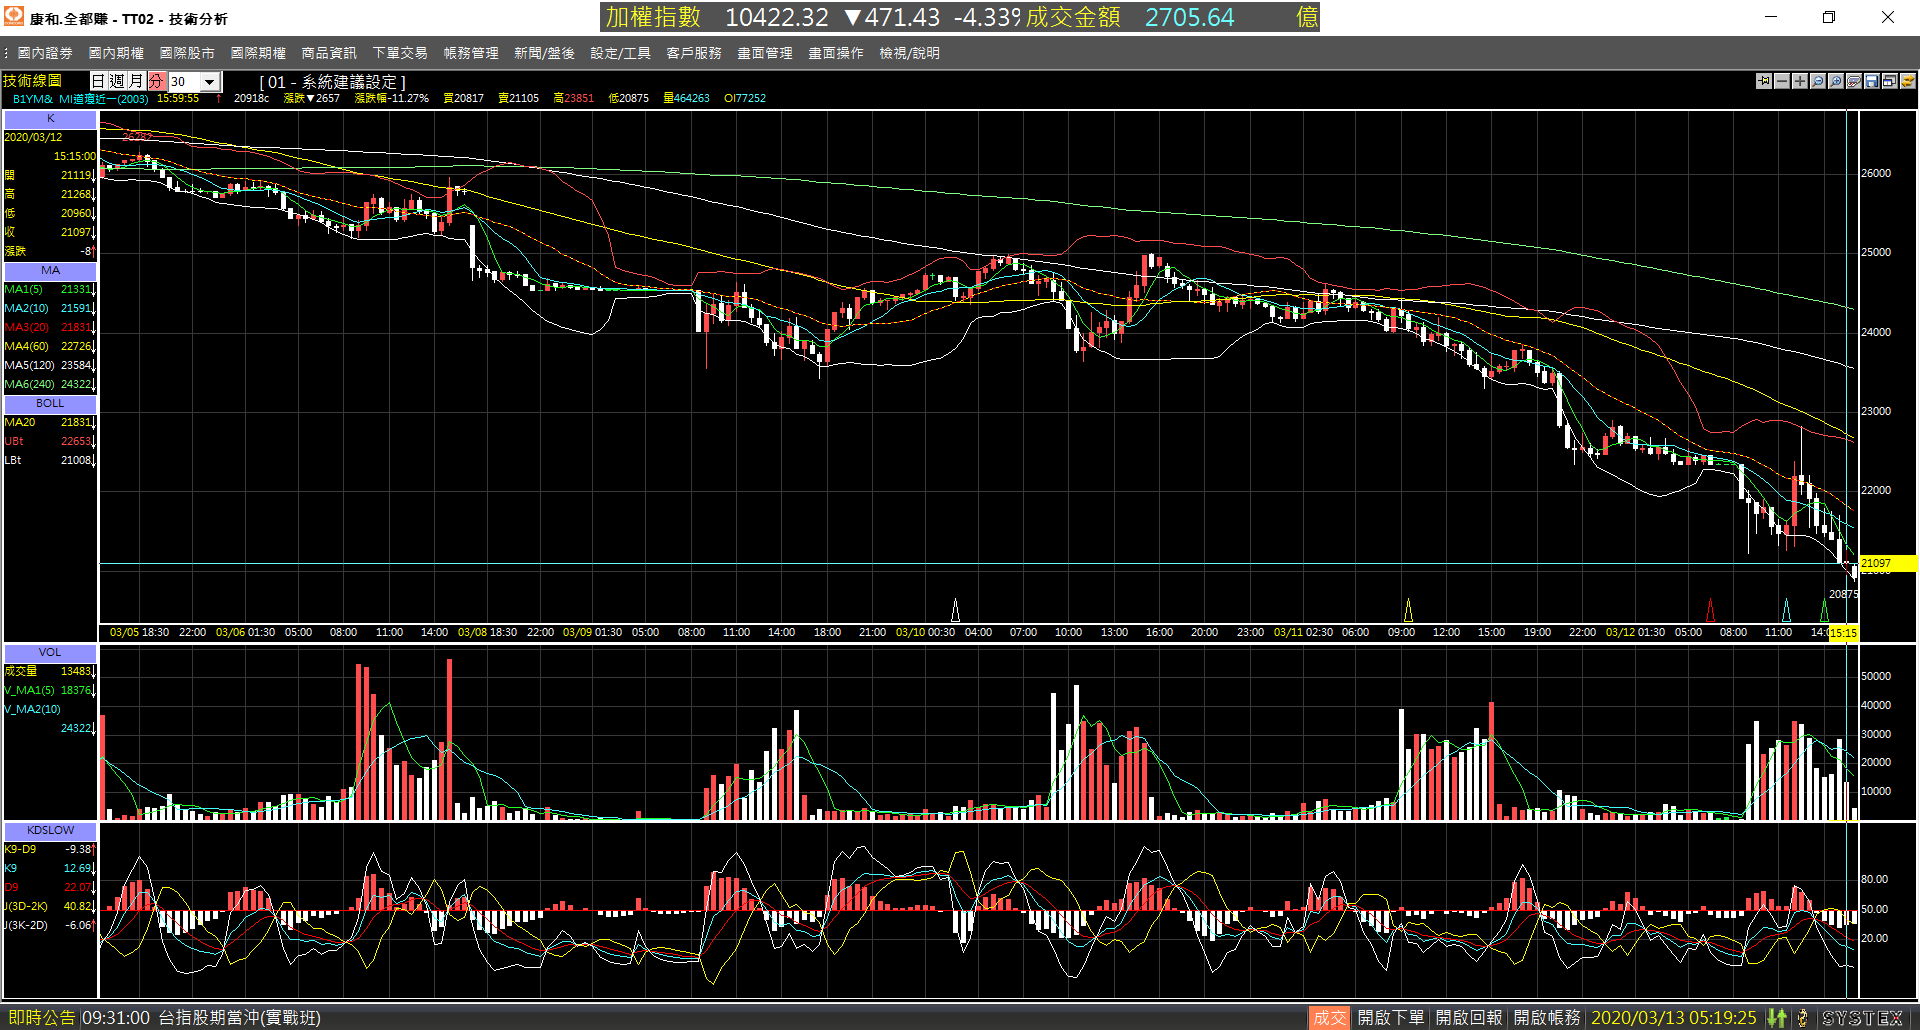Open the 畫面操作 menu

point(836,53)
